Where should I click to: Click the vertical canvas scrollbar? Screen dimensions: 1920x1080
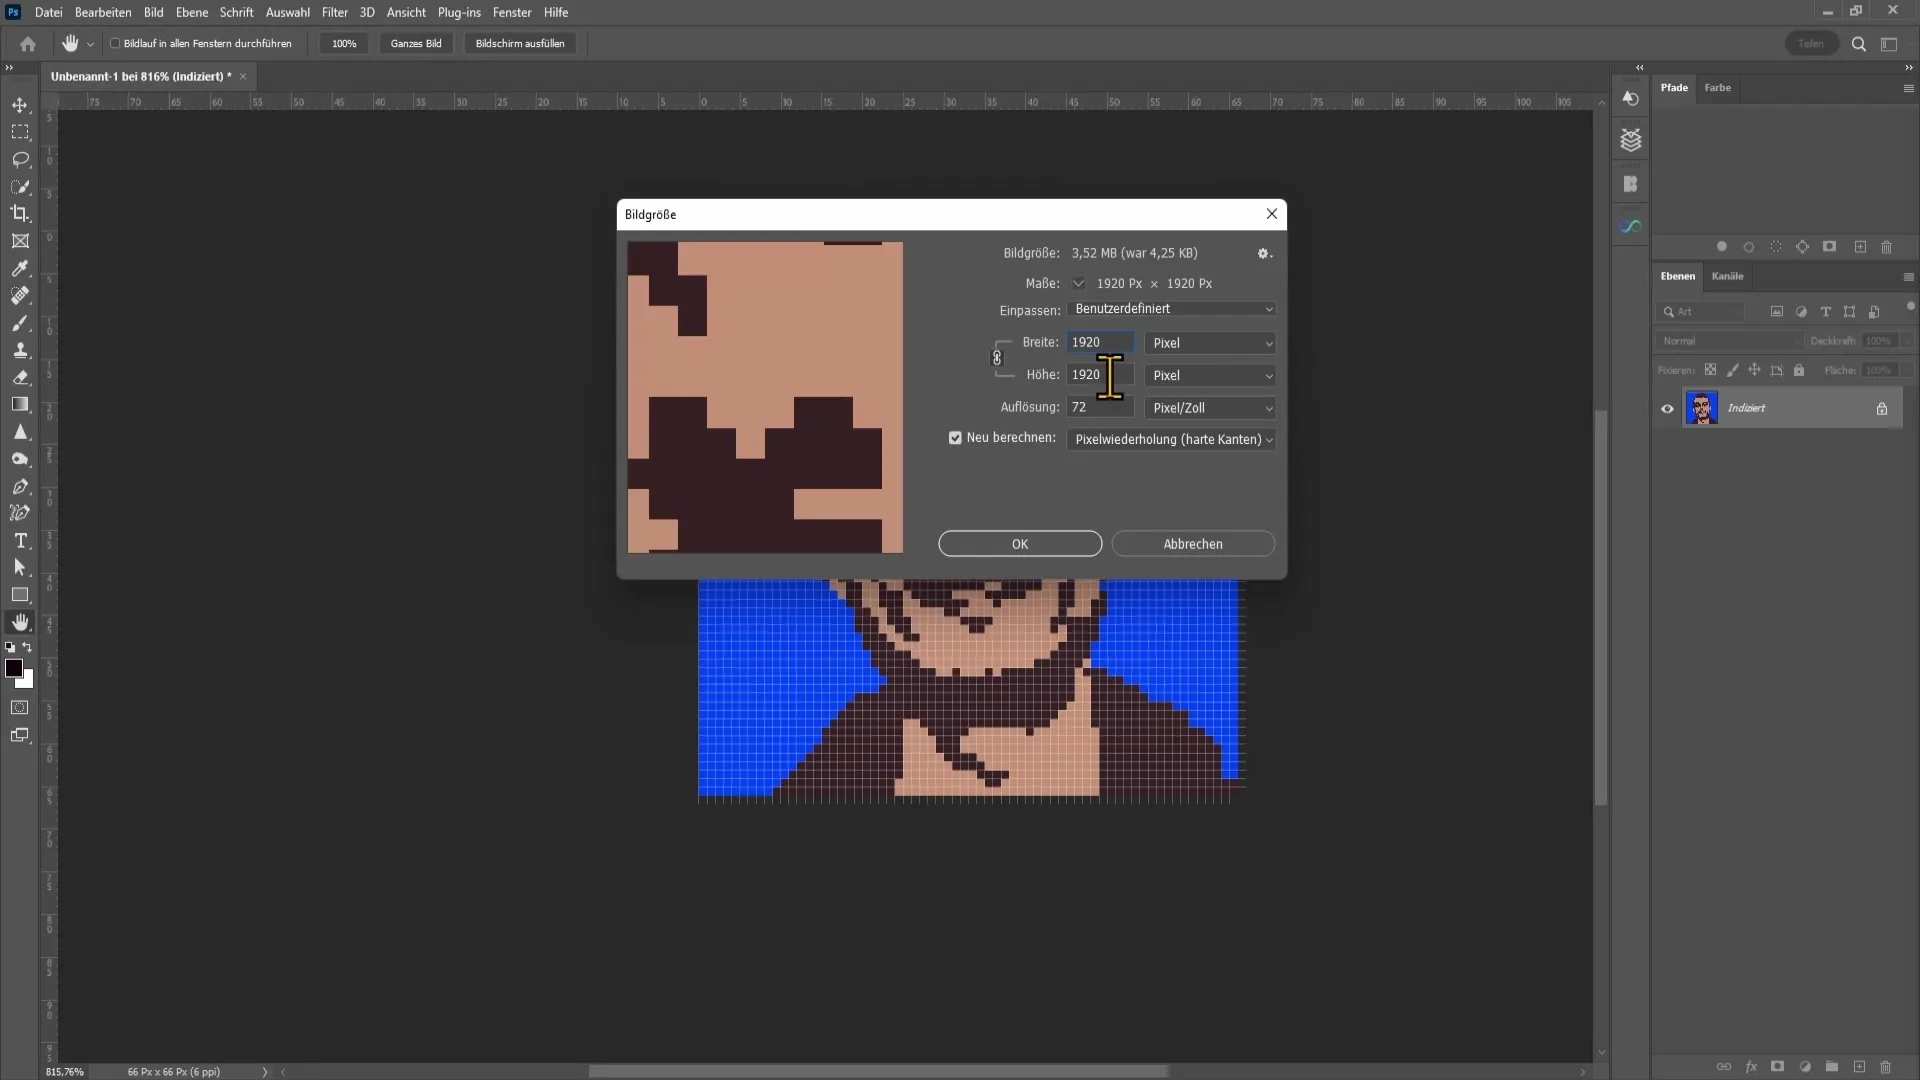point(1601,607)
